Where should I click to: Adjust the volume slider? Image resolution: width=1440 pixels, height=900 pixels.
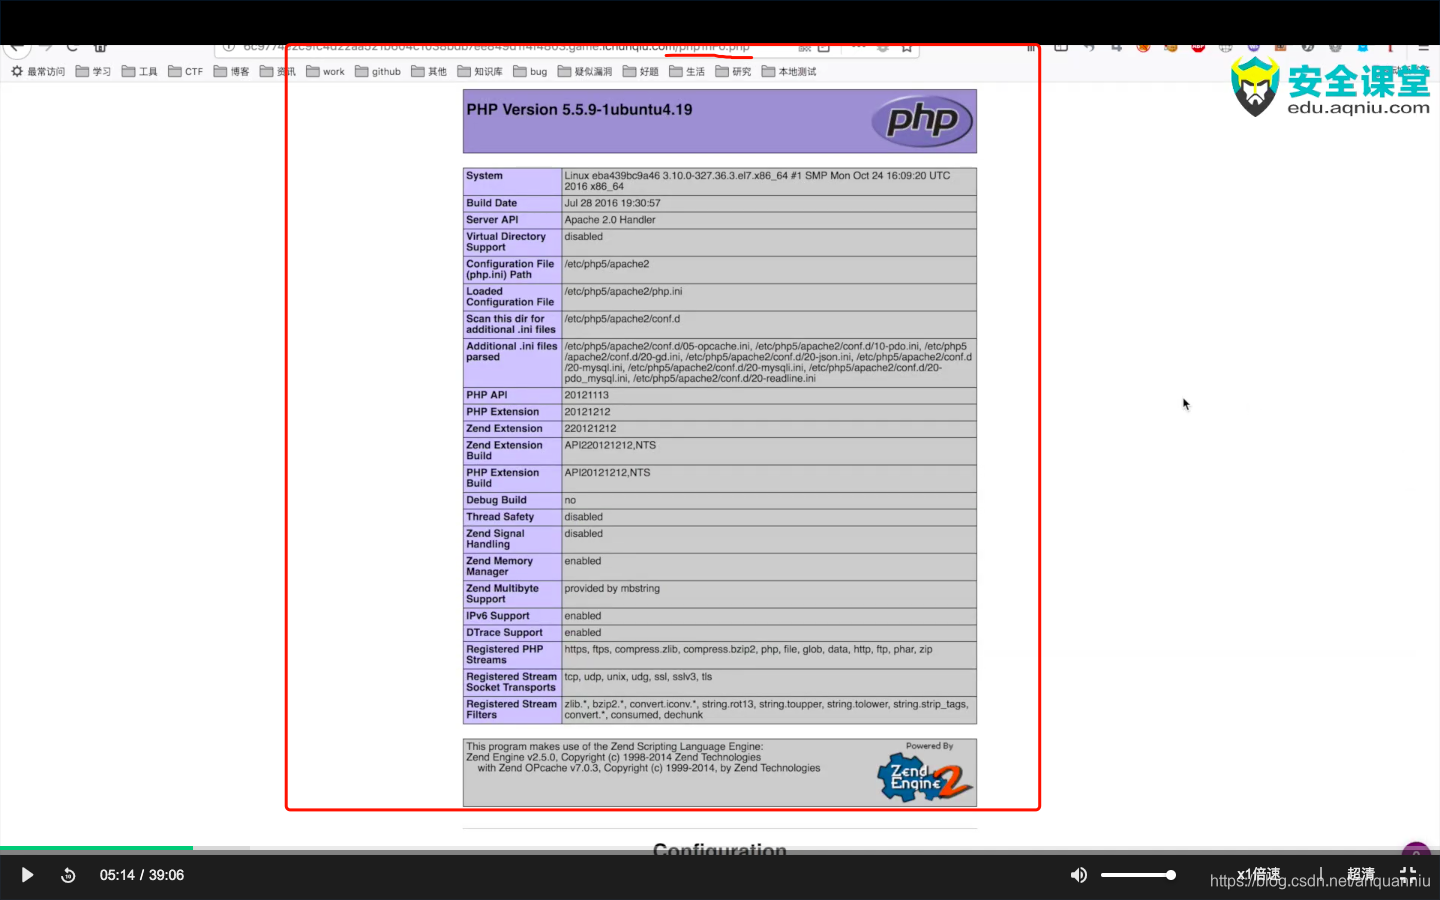pos(1138,875)
